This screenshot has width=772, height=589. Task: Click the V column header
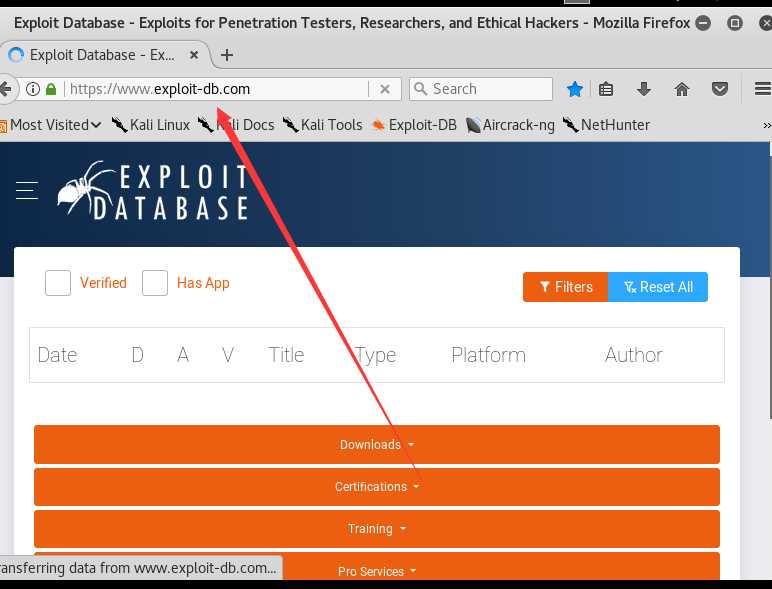[227, 355]
